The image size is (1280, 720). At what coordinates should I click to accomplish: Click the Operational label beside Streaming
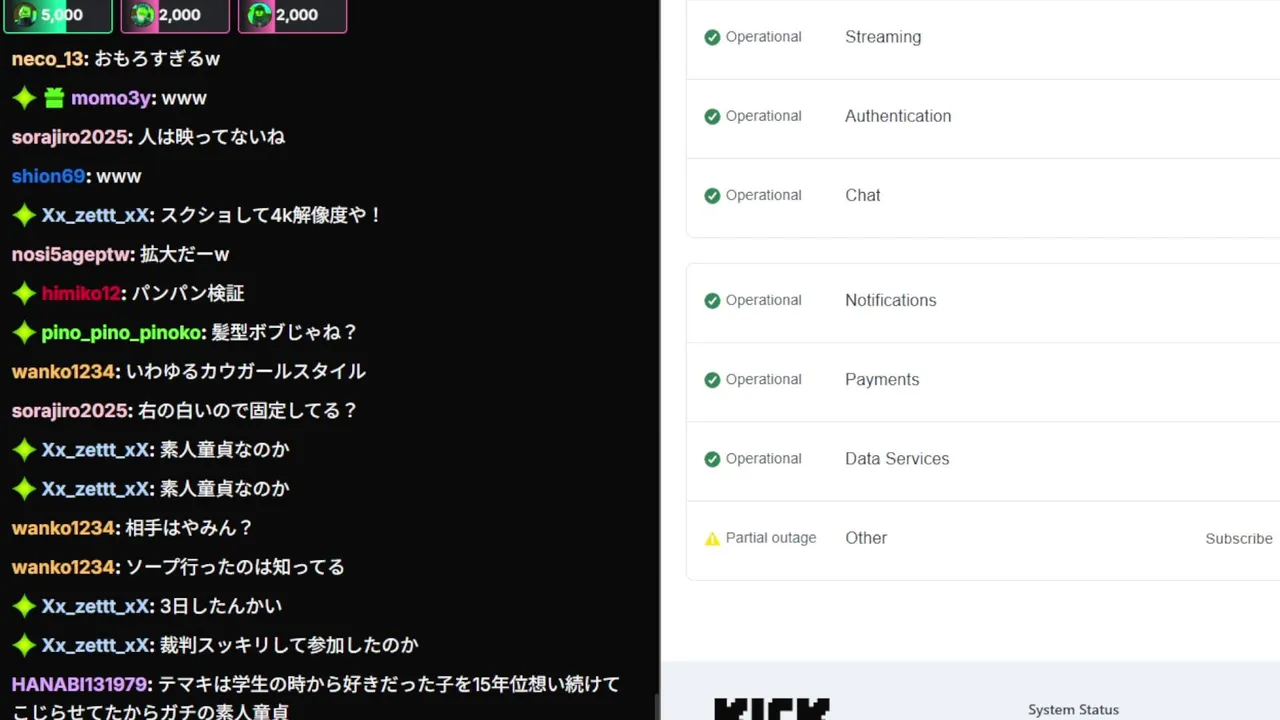click(764, 37)
